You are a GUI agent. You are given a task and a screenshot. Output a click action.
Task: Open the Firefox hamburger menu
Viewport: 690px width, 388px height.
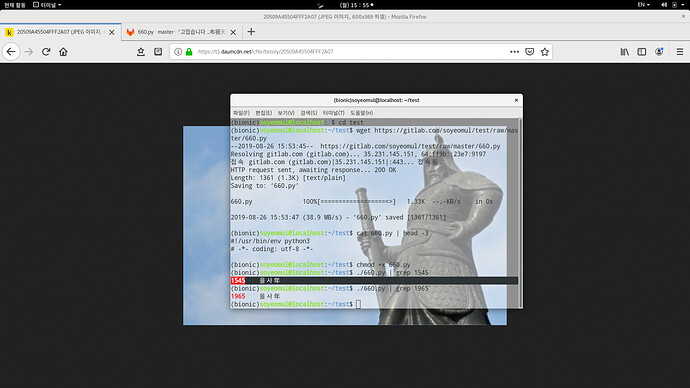point(680,52)
